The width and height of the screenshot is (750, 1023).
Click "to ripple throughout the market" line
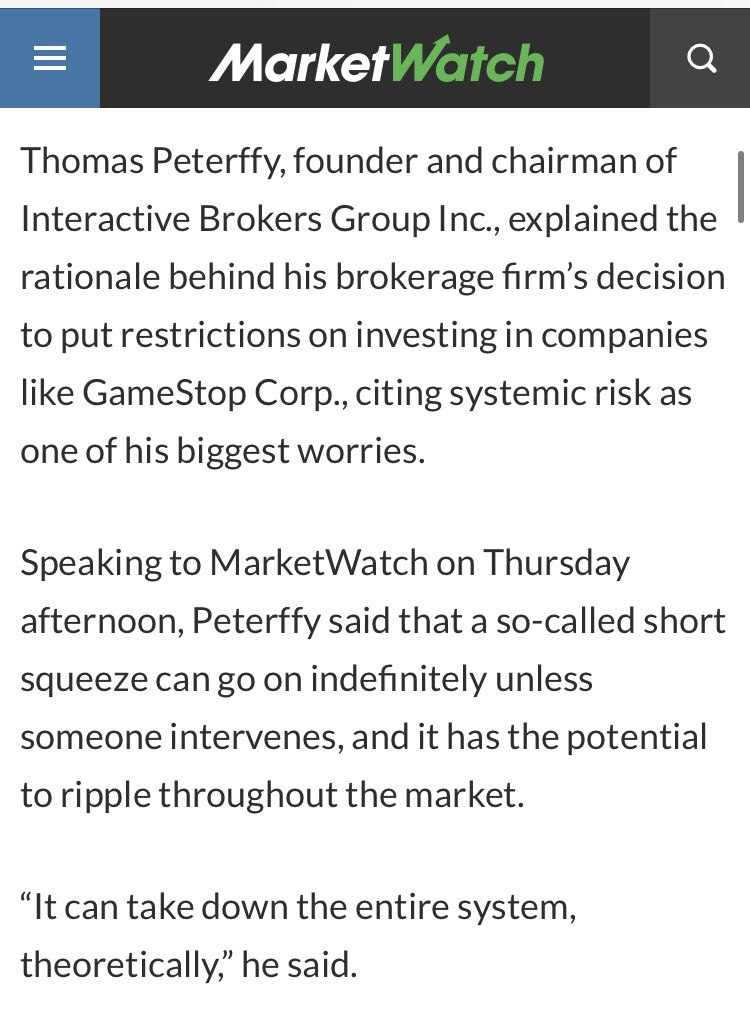coord(271,796)
